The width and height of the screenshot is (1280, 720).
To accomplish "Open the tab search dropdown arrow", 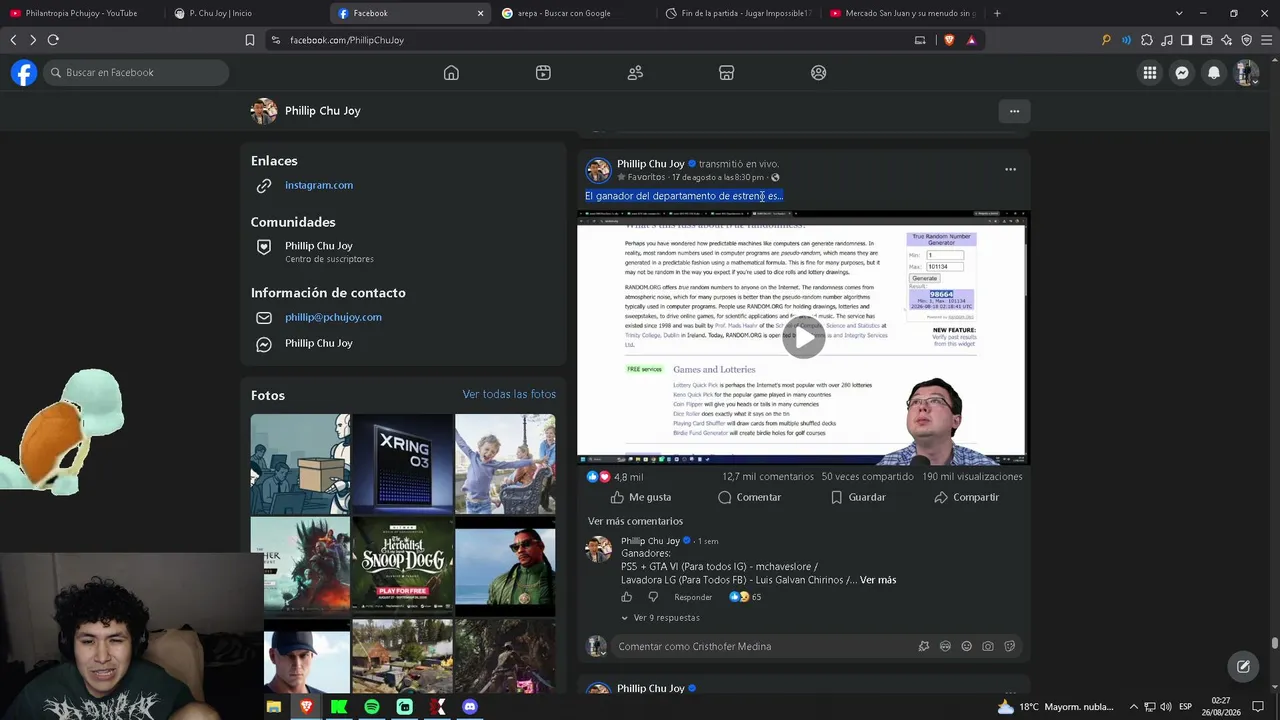I will point(1179,13).
